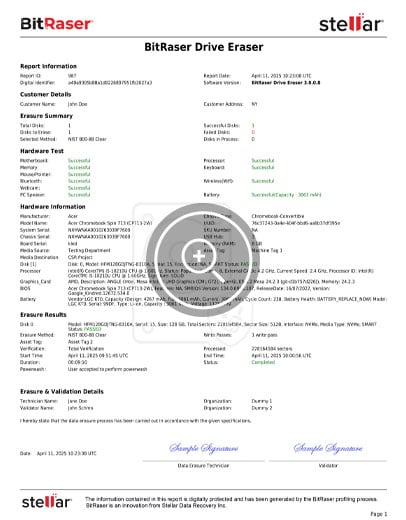
Task: Click the 'Page 1' footer text
Action: [379, 514]
